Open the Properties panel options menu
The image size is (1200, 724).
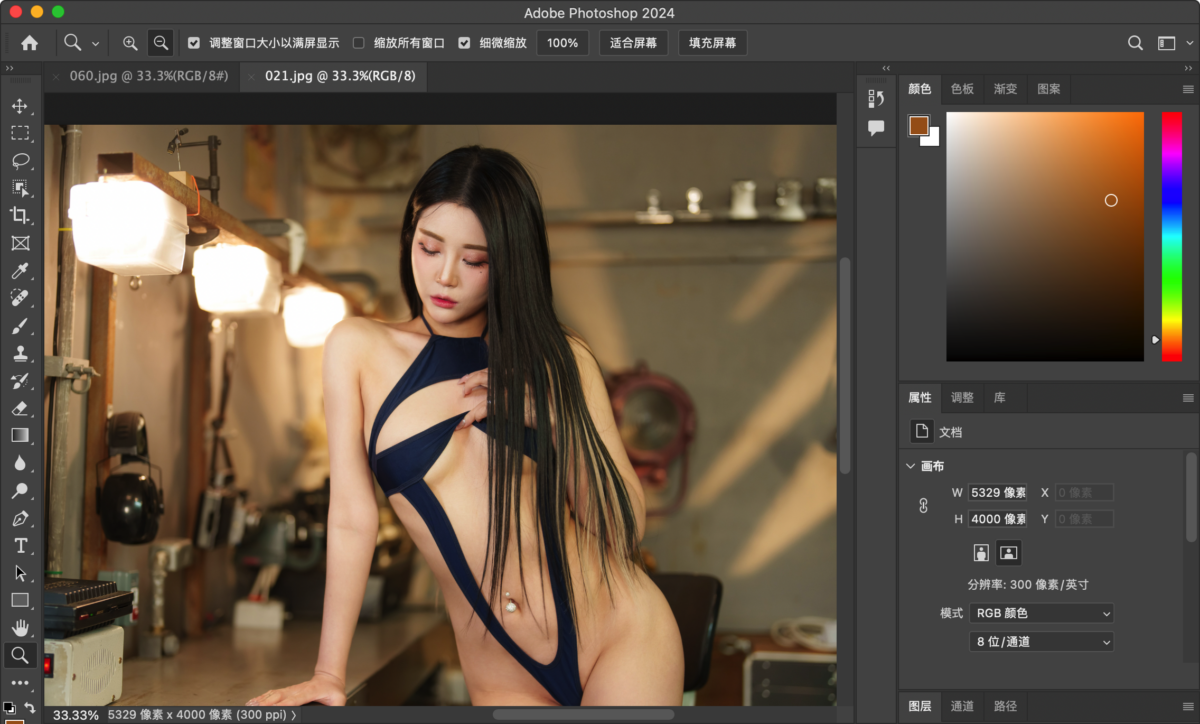(x=1188, y=398)
